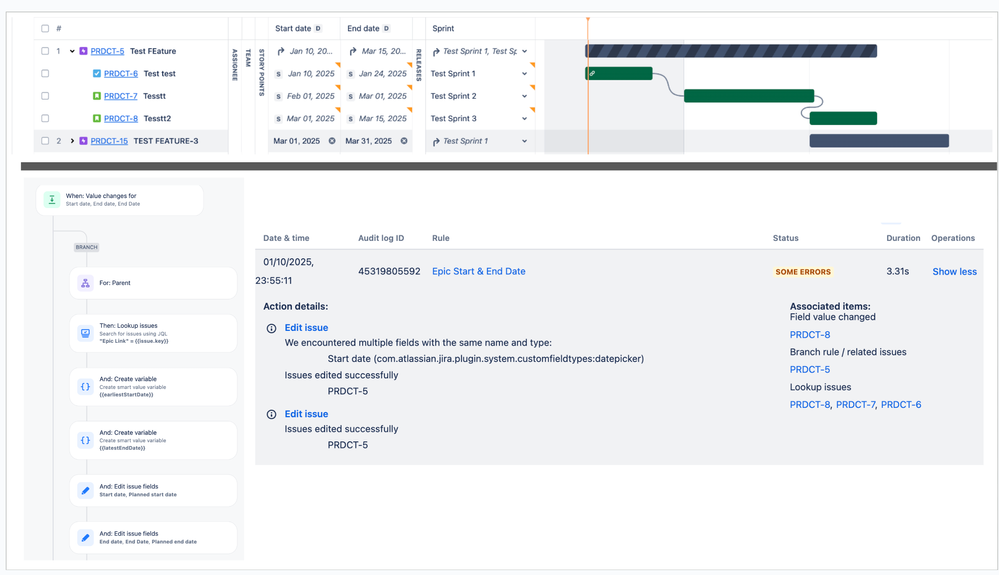Viewport: 999px width, 575px height.
Task: Open PRDCT-6 under Lookup issues
Action: (901, 404)
